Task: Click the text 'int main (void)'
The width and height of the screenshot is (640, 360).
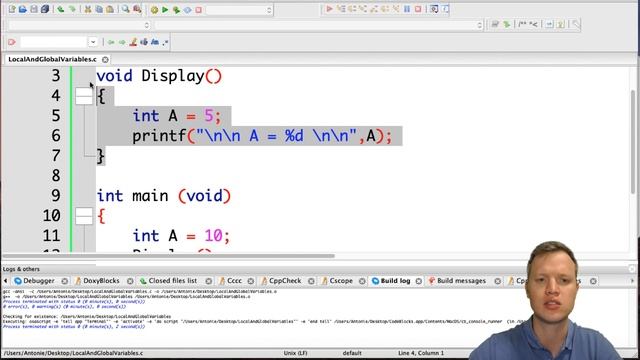Action: tap(164, 196)
